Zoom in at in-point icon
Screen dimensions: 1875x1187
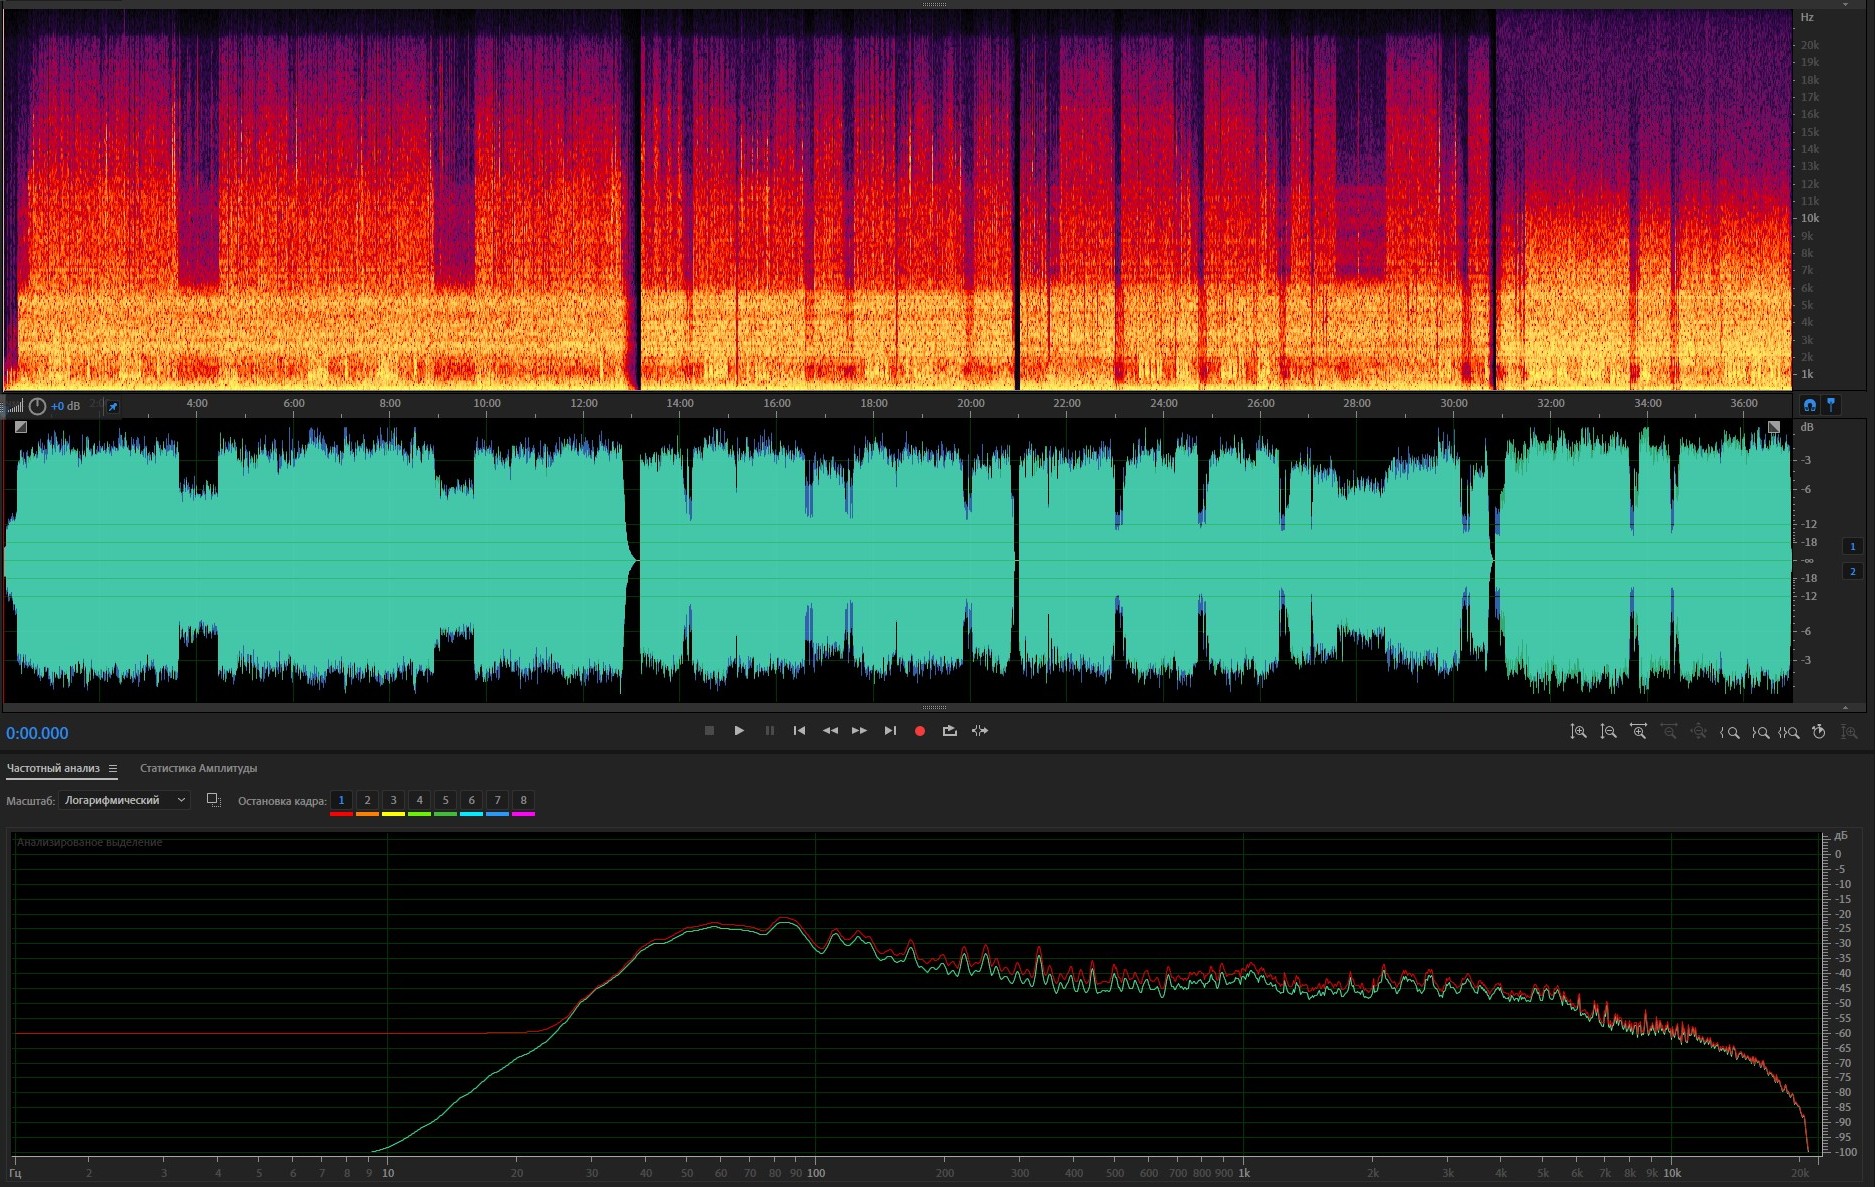pos(1729,732)
